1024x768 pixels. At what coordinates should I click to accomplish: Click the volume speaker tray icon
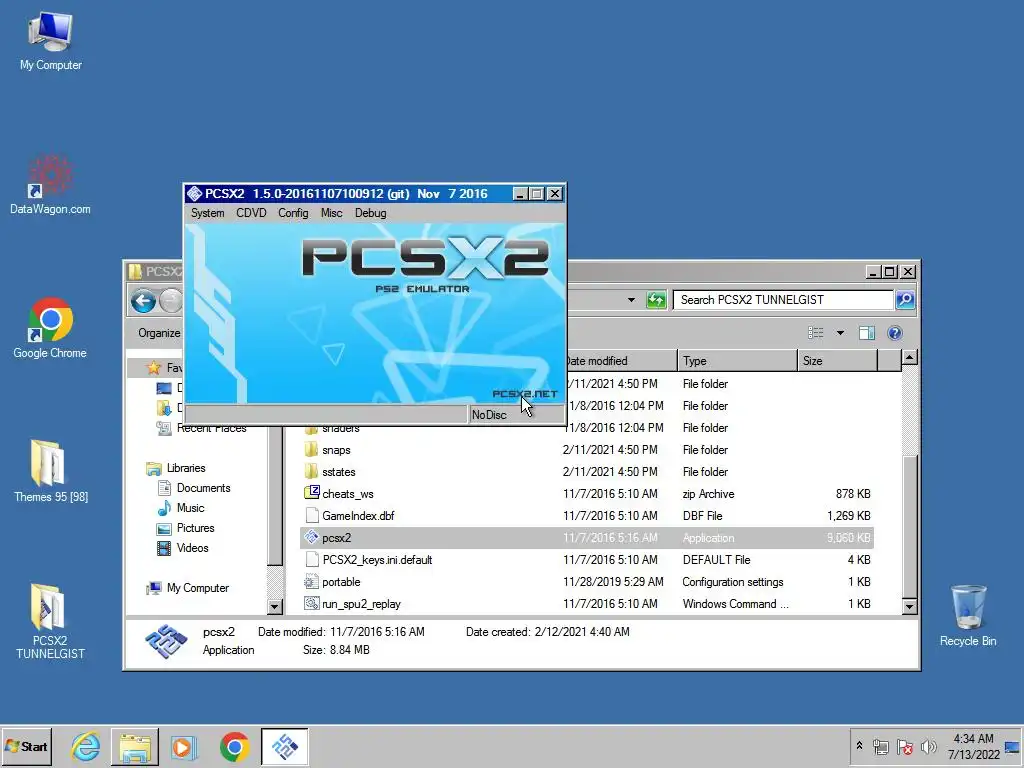(x=928, y=746)
